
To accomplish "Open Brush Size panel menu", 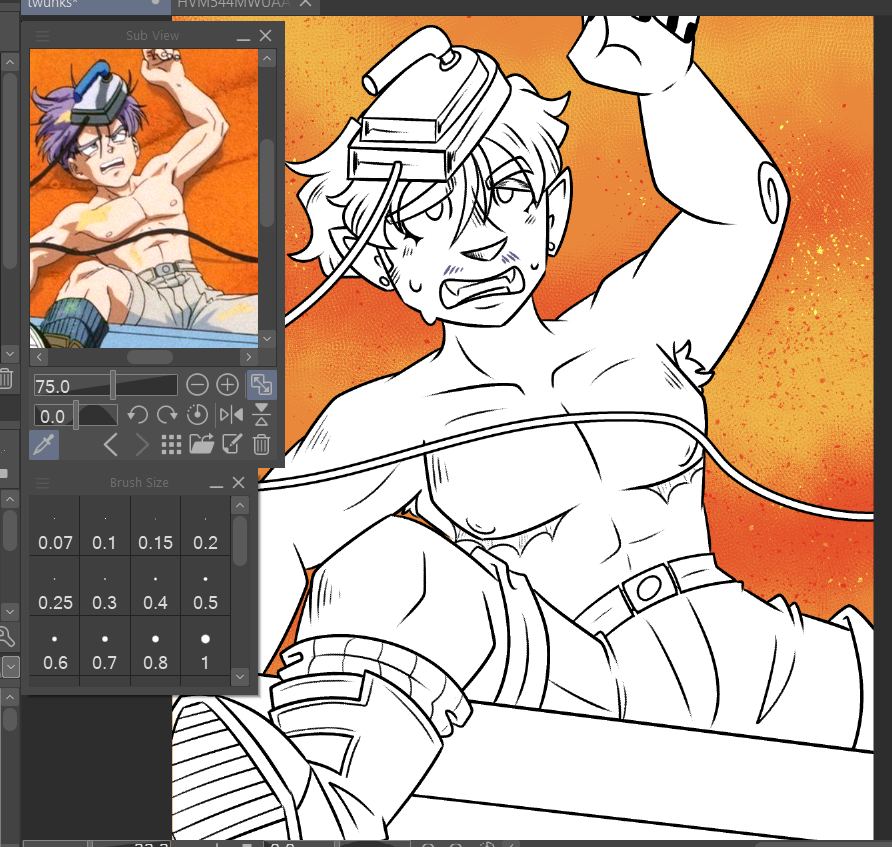I will coord(42,483).
